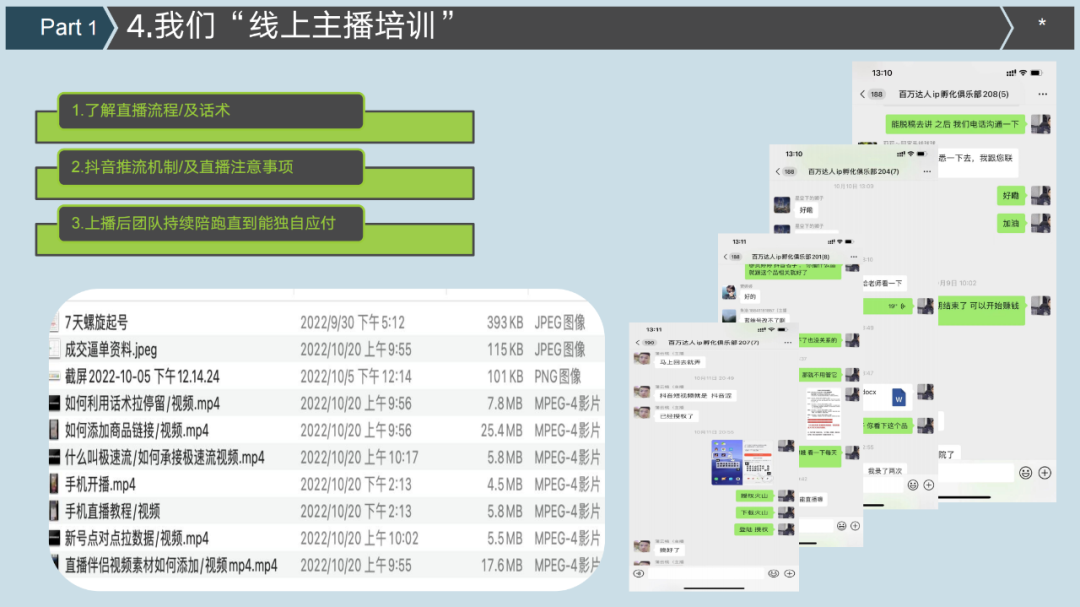Tap the plus icon in chat 208 input bar
The image size is (1080, 607).
tap(1045, 472)
